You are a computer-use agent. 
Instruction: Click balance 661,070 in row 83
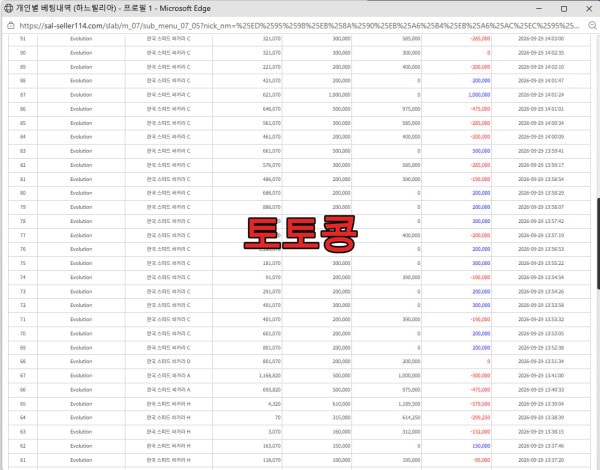(x=272, y=151)
